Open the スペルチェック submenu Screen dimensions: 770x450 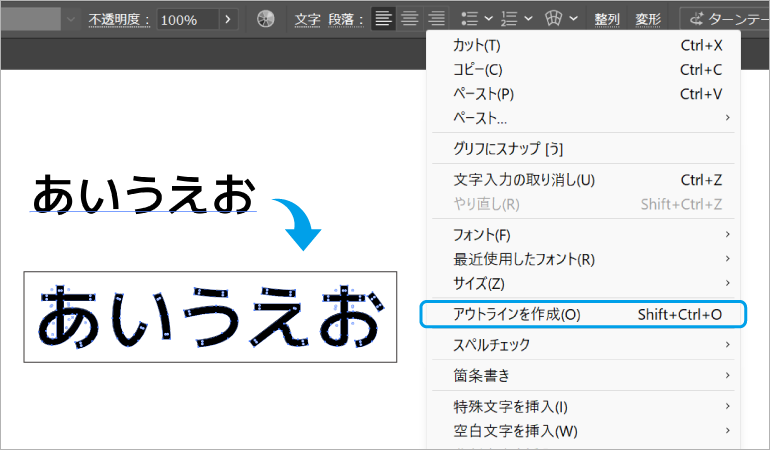pos(583,345)
